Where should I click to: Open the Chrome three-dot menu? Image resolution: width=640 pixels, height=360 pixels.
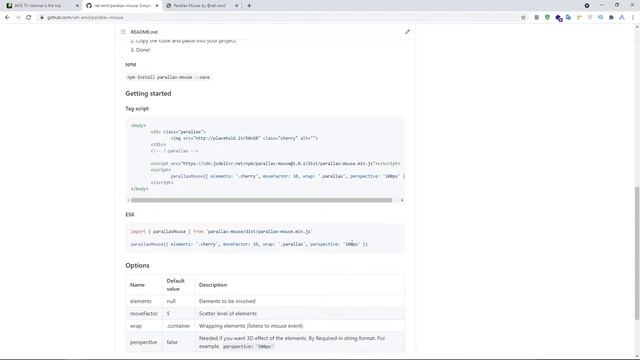pyautogui.click(x=633, y=18)
